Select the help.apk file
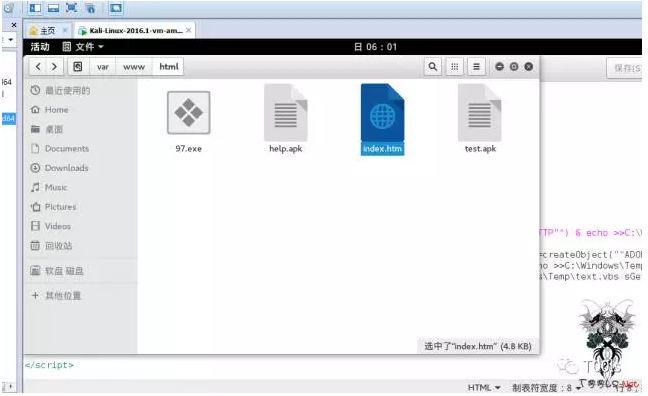Image resolution: width=648 pixels, height=396 pixels. point(286,119)
